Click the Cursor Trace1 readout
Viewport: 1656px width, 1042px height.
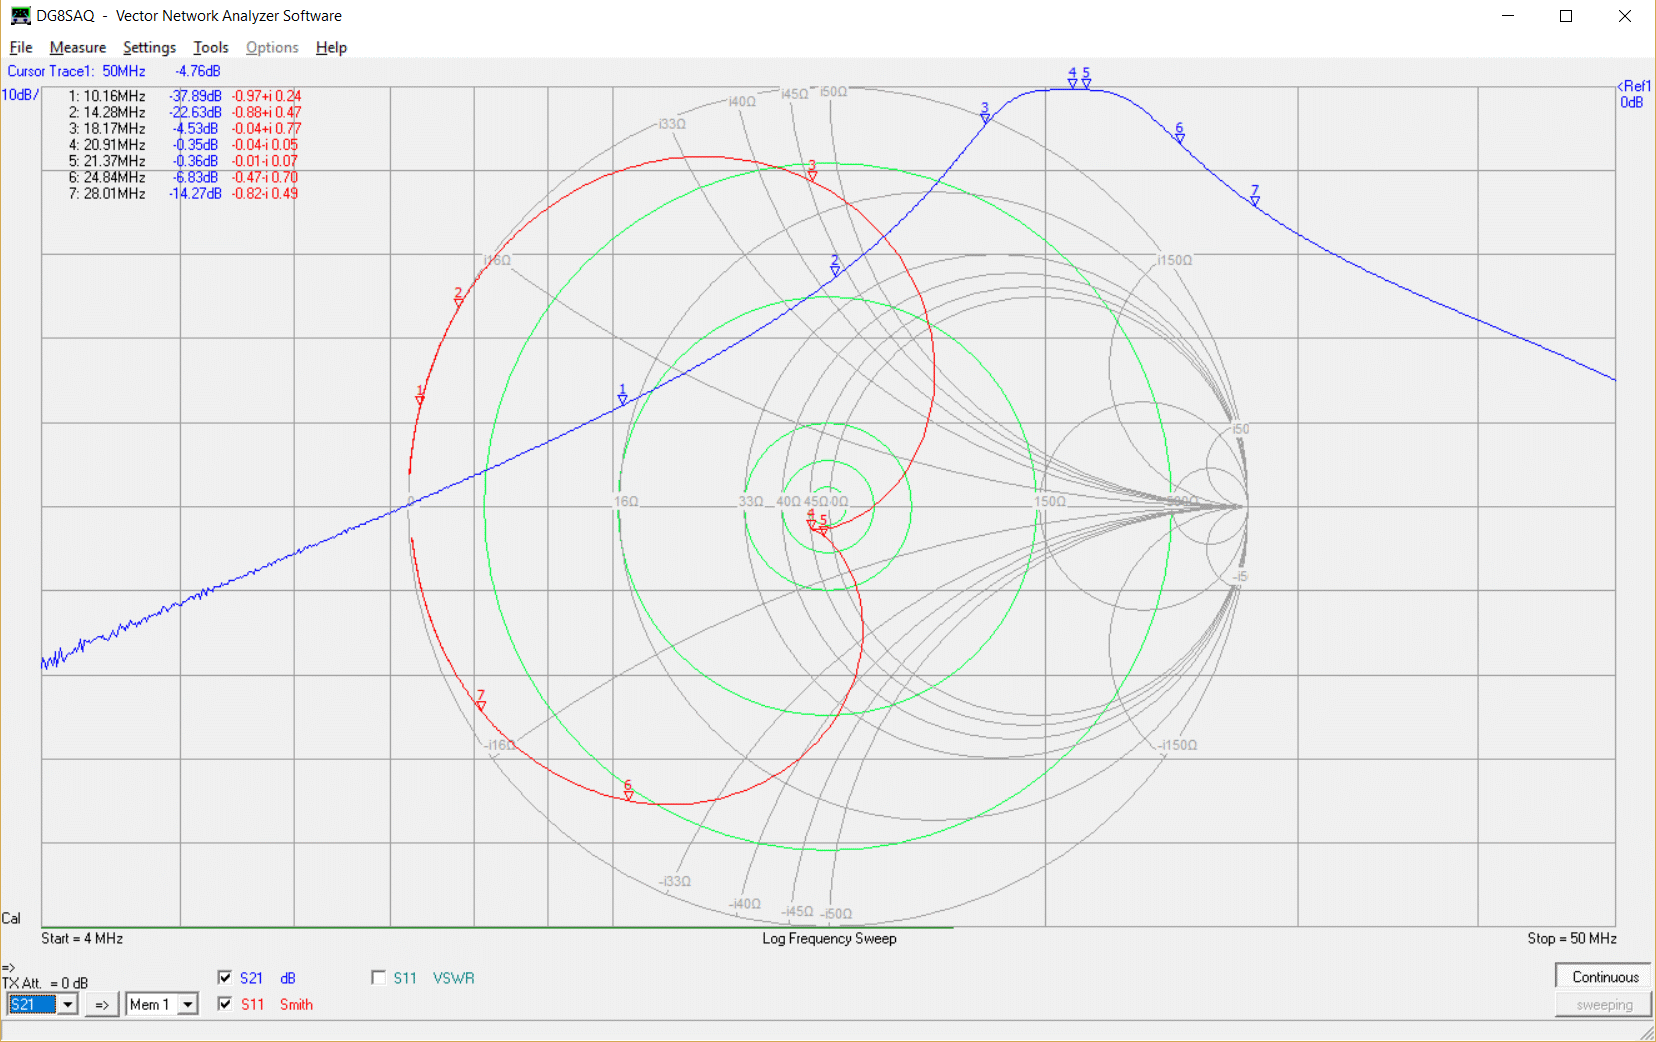[114, 71]
